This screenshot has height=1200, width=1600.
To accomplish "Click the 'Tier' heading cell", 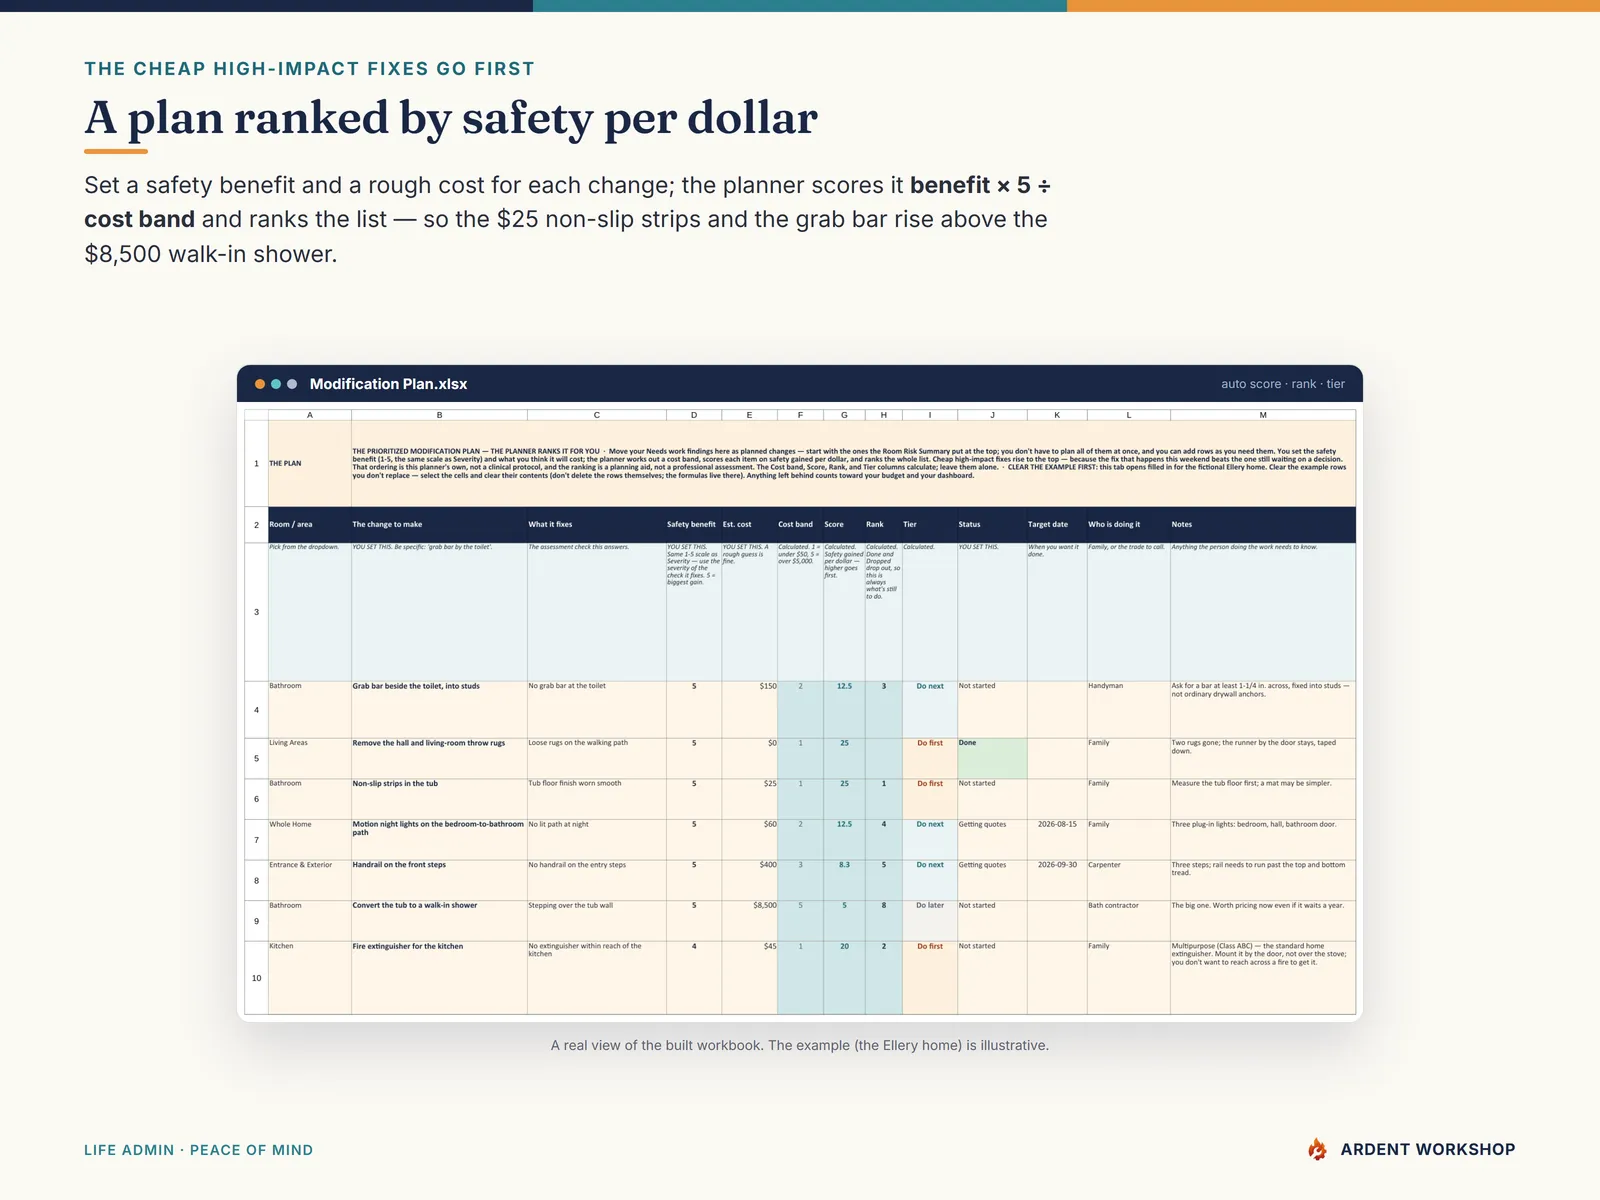I will [x=930, y=524].
